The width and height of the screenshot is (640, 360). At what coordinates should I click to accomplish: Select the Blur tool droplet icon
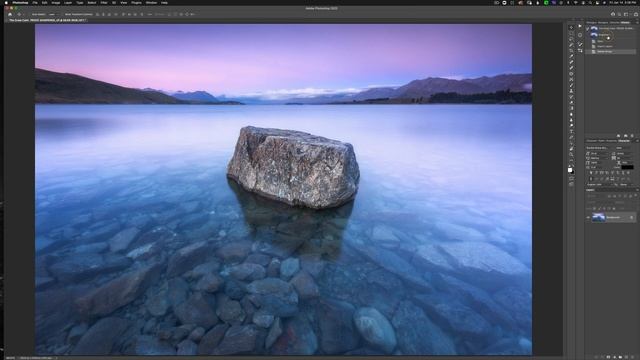[571, 114]
